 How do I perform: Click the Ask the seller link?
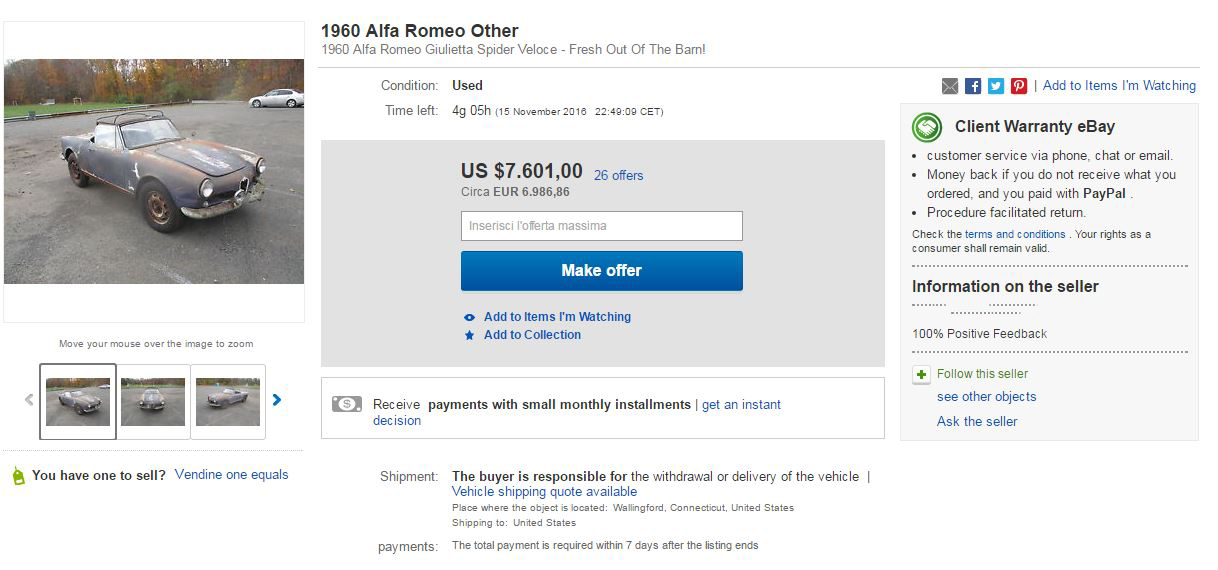click(x=977, y=422)
